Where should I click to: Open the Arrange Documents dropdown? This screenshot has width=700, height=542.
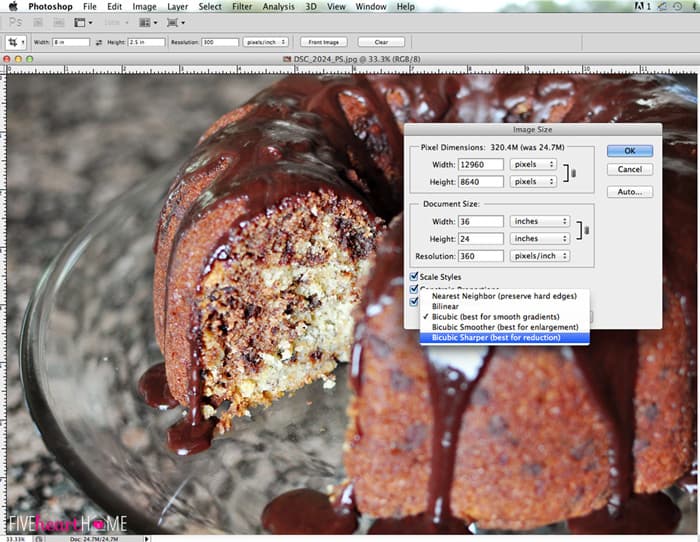point(148,23)
